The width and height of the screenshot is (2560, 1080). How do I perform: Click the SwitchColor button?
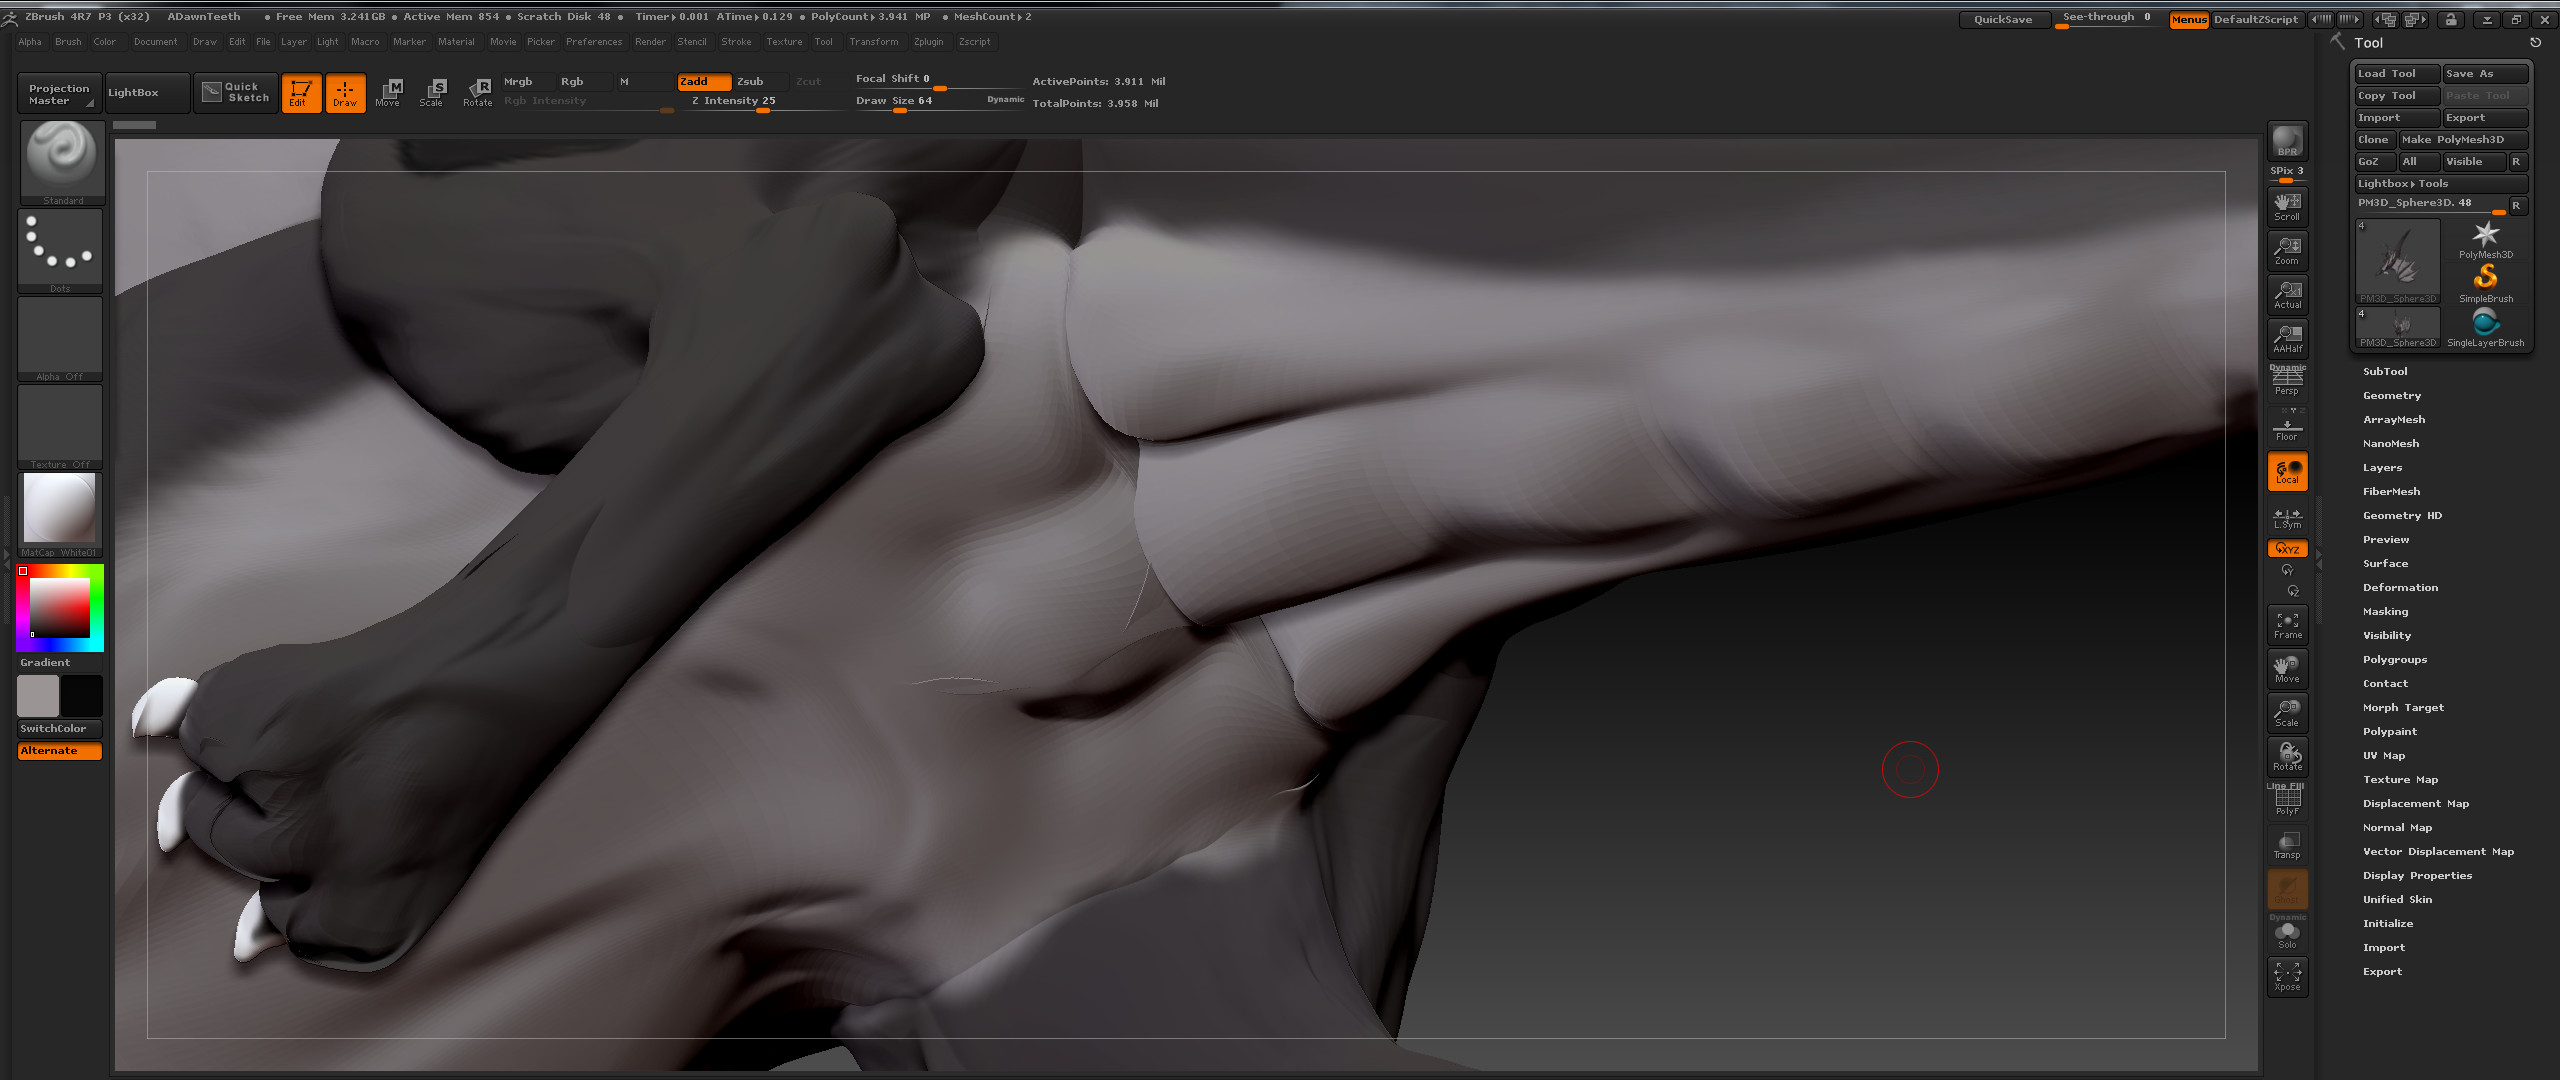[60, 729]
